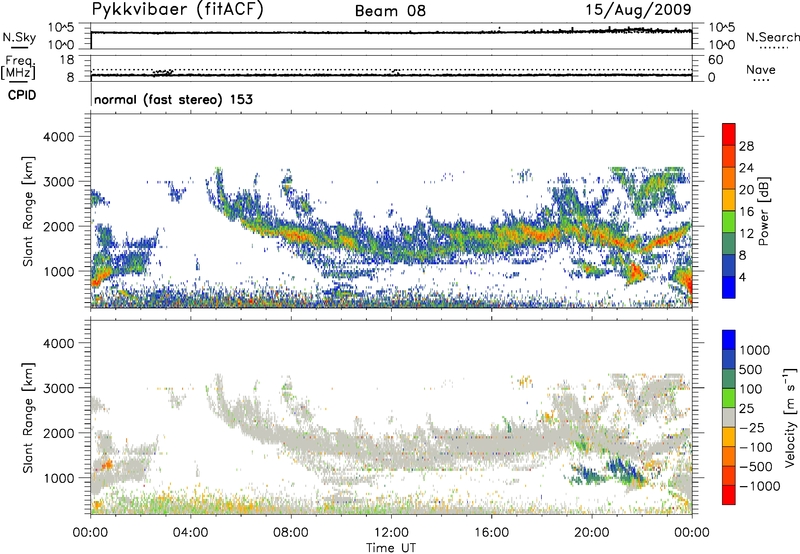The image size is (800, 554).
Task: Click the gray -25 to 25 Velocity color segment
Action: [x=729, y=417]
